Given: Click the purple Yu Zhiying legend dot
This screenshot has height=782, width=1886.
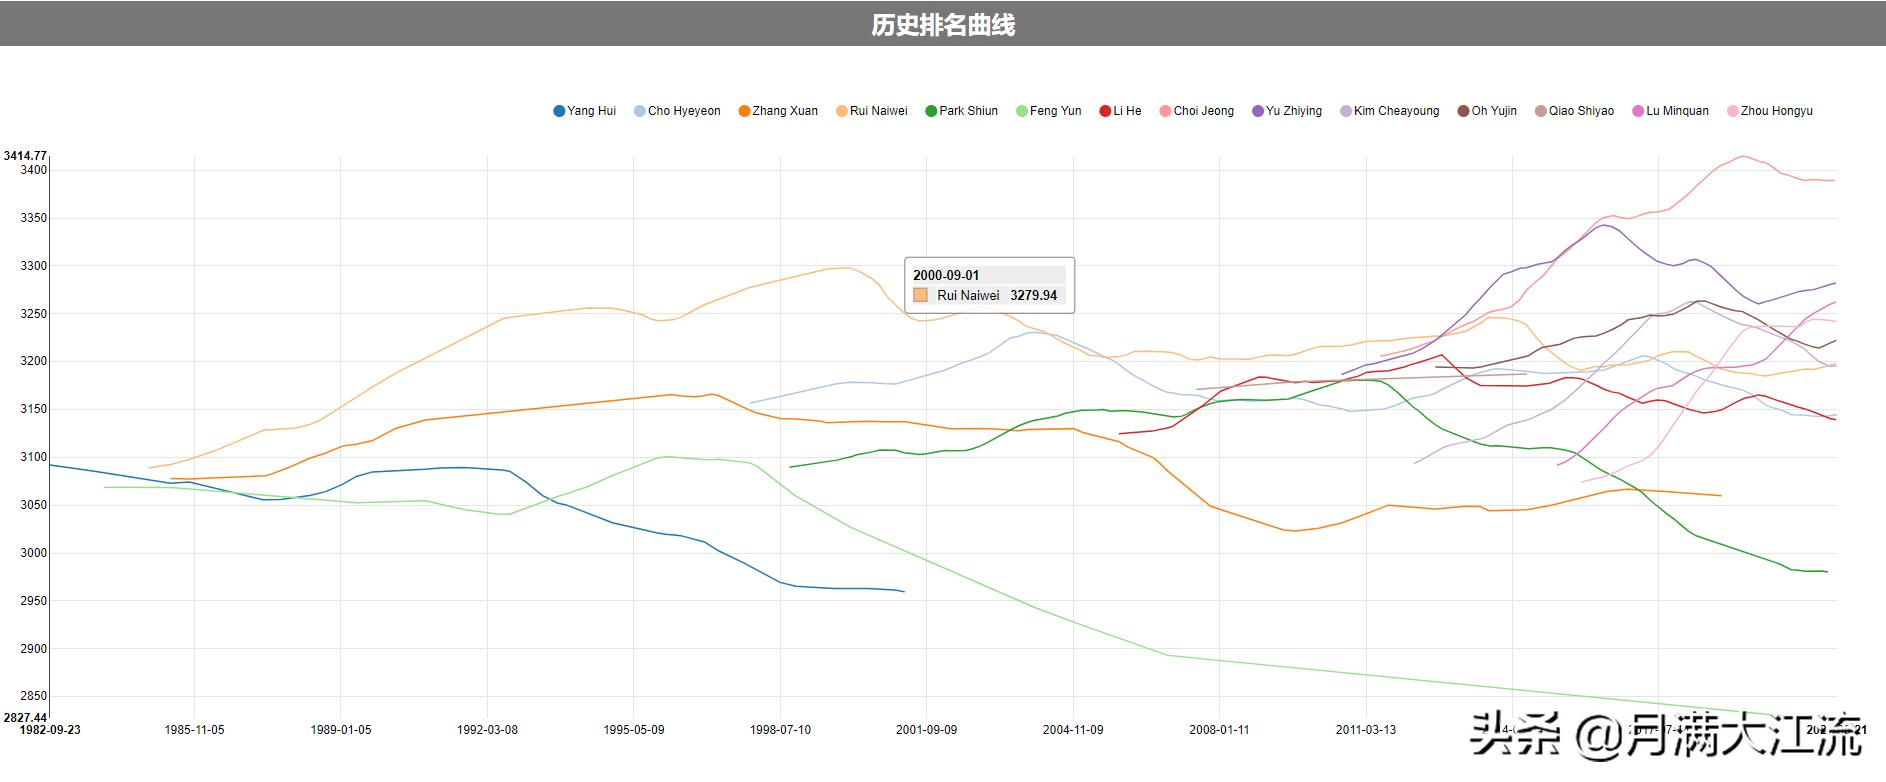Looking at the screenshot, I should [1258, 111].
